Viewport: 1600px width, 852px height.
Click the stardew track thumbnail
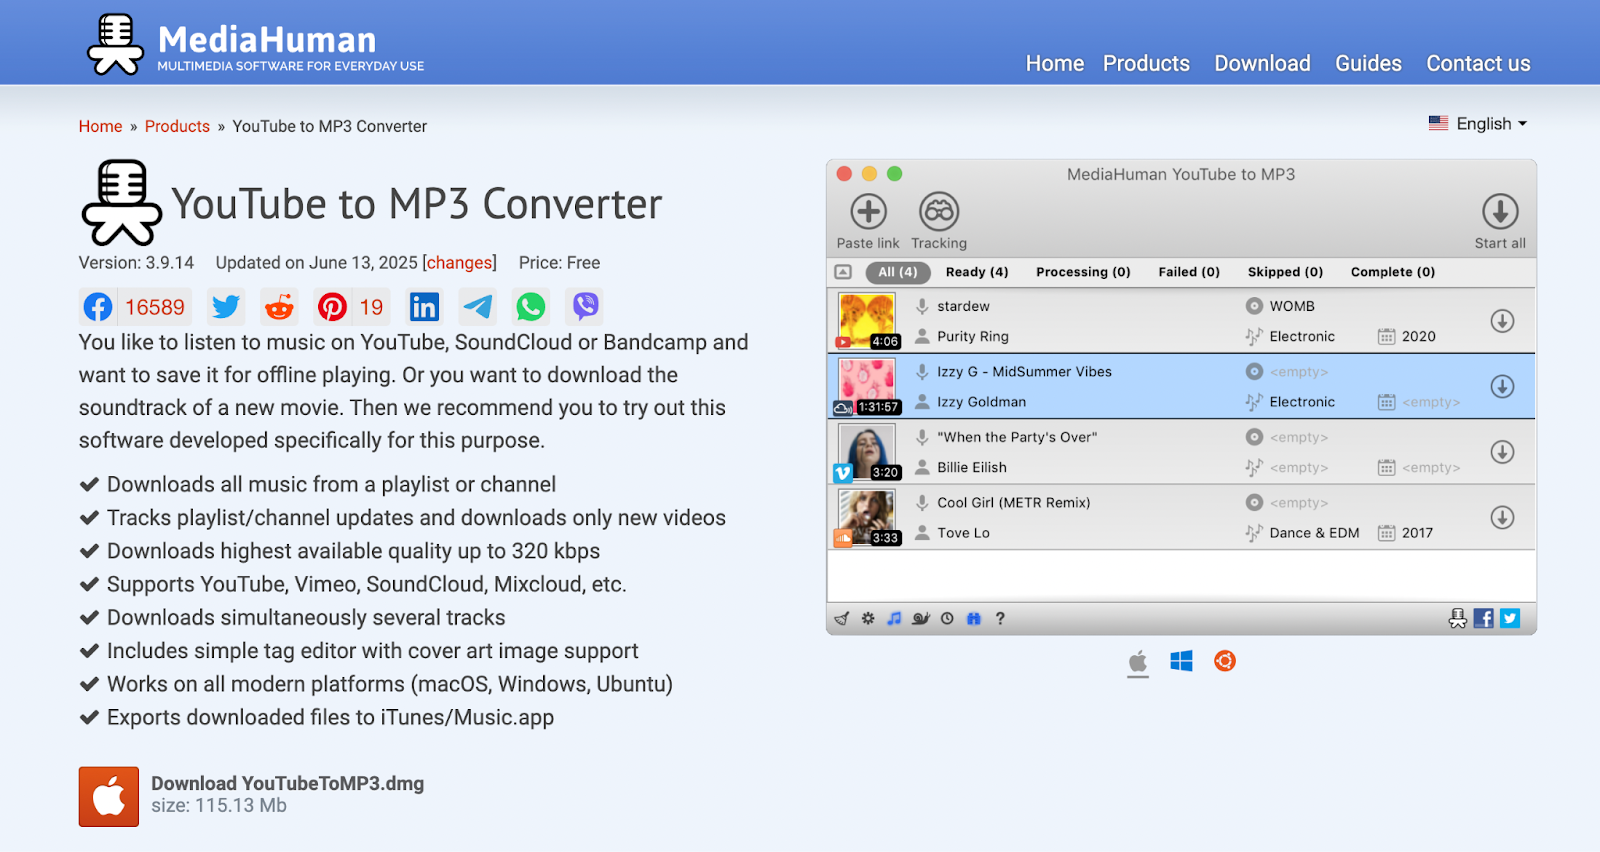(x=867, y=321)
